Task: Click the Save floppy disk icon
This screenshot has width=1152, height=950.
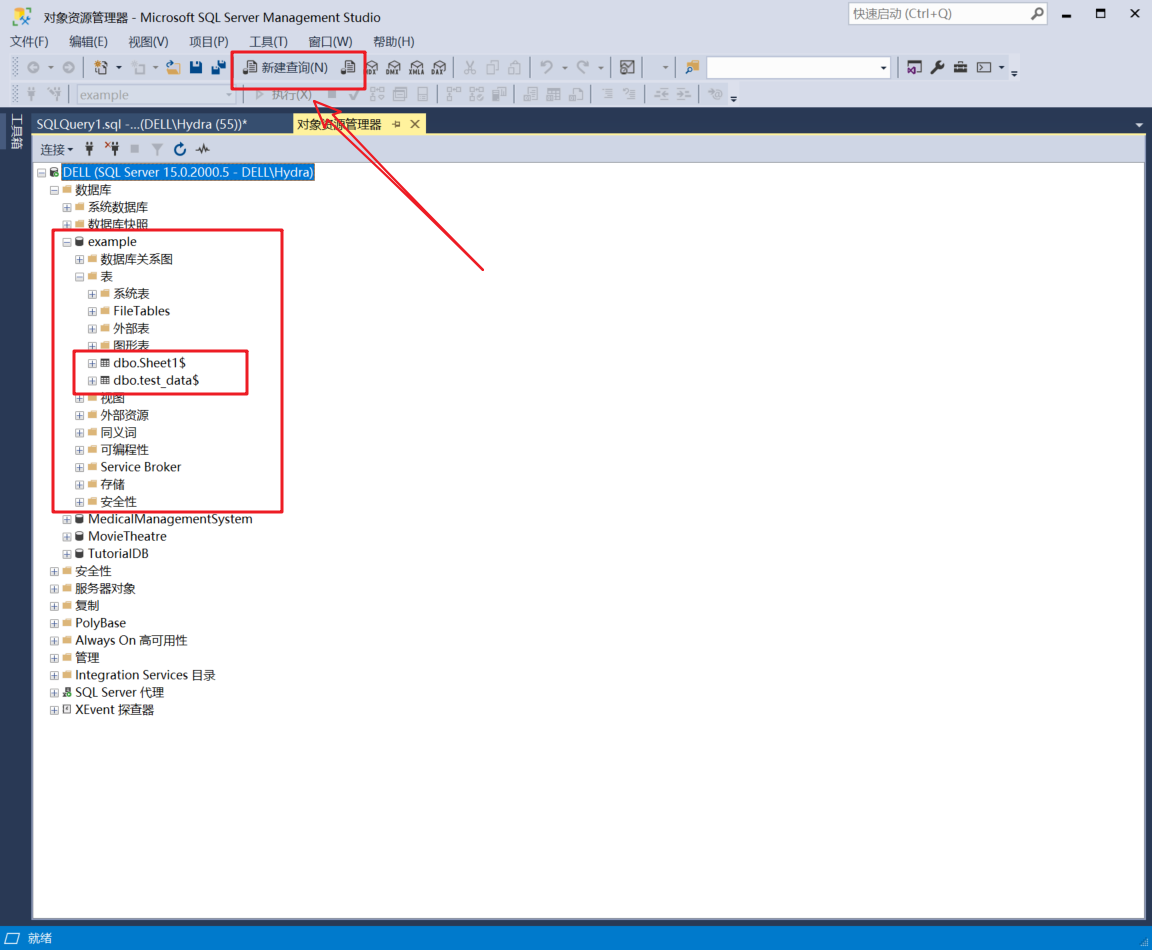Action: [x=195, y=68]
